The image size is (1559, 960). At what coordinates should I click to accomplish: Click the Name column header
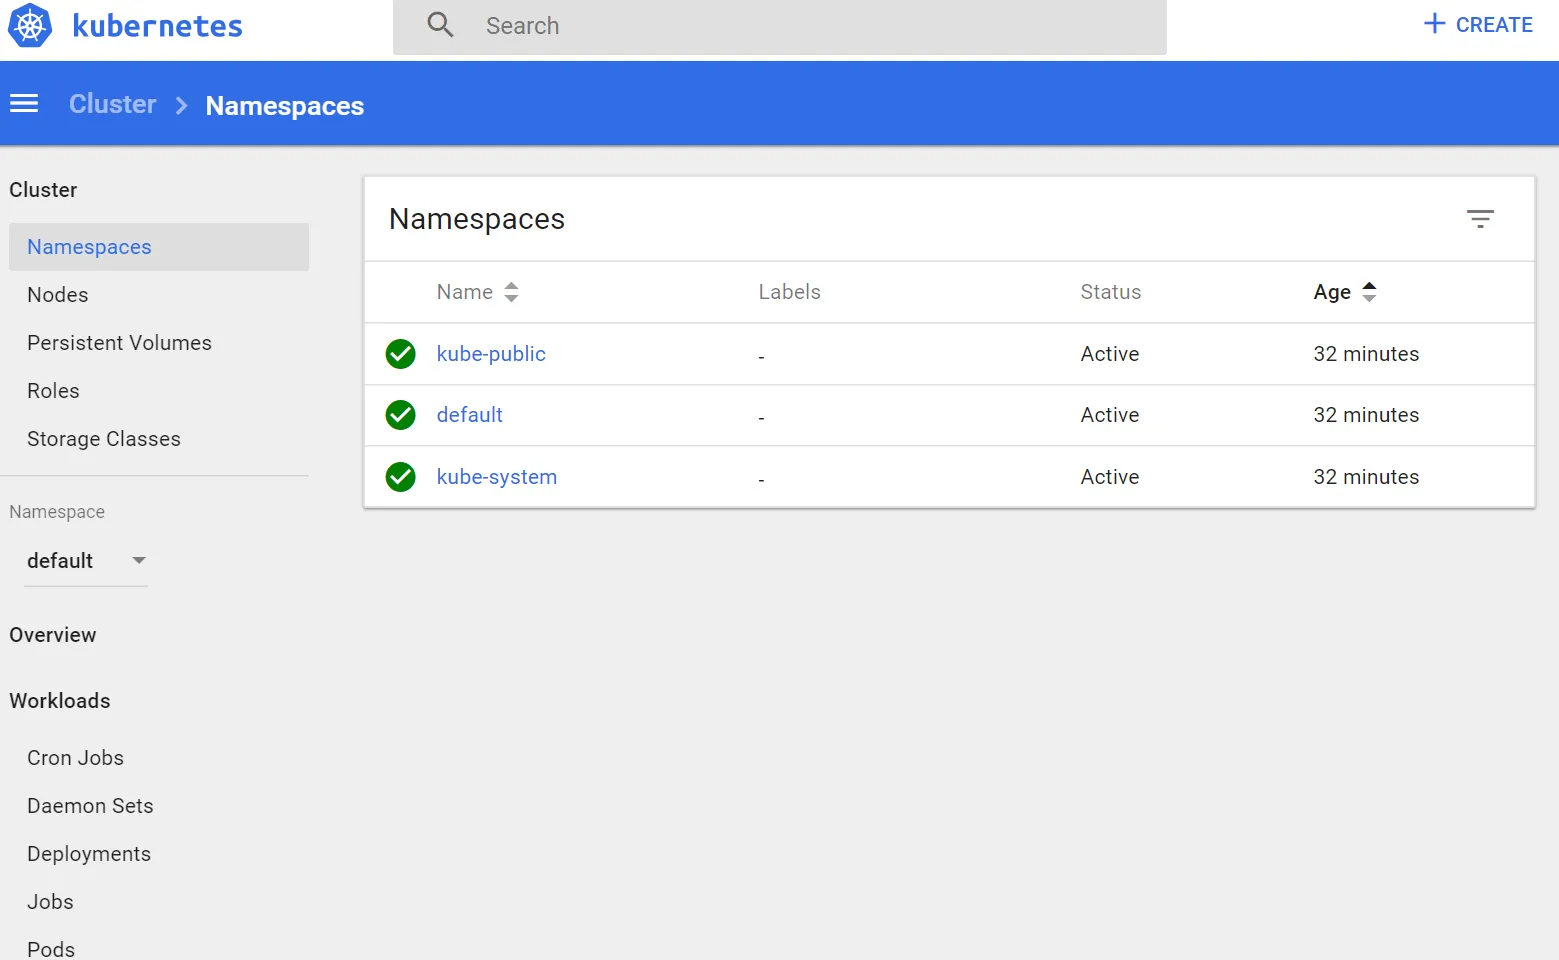coord(465,292)
